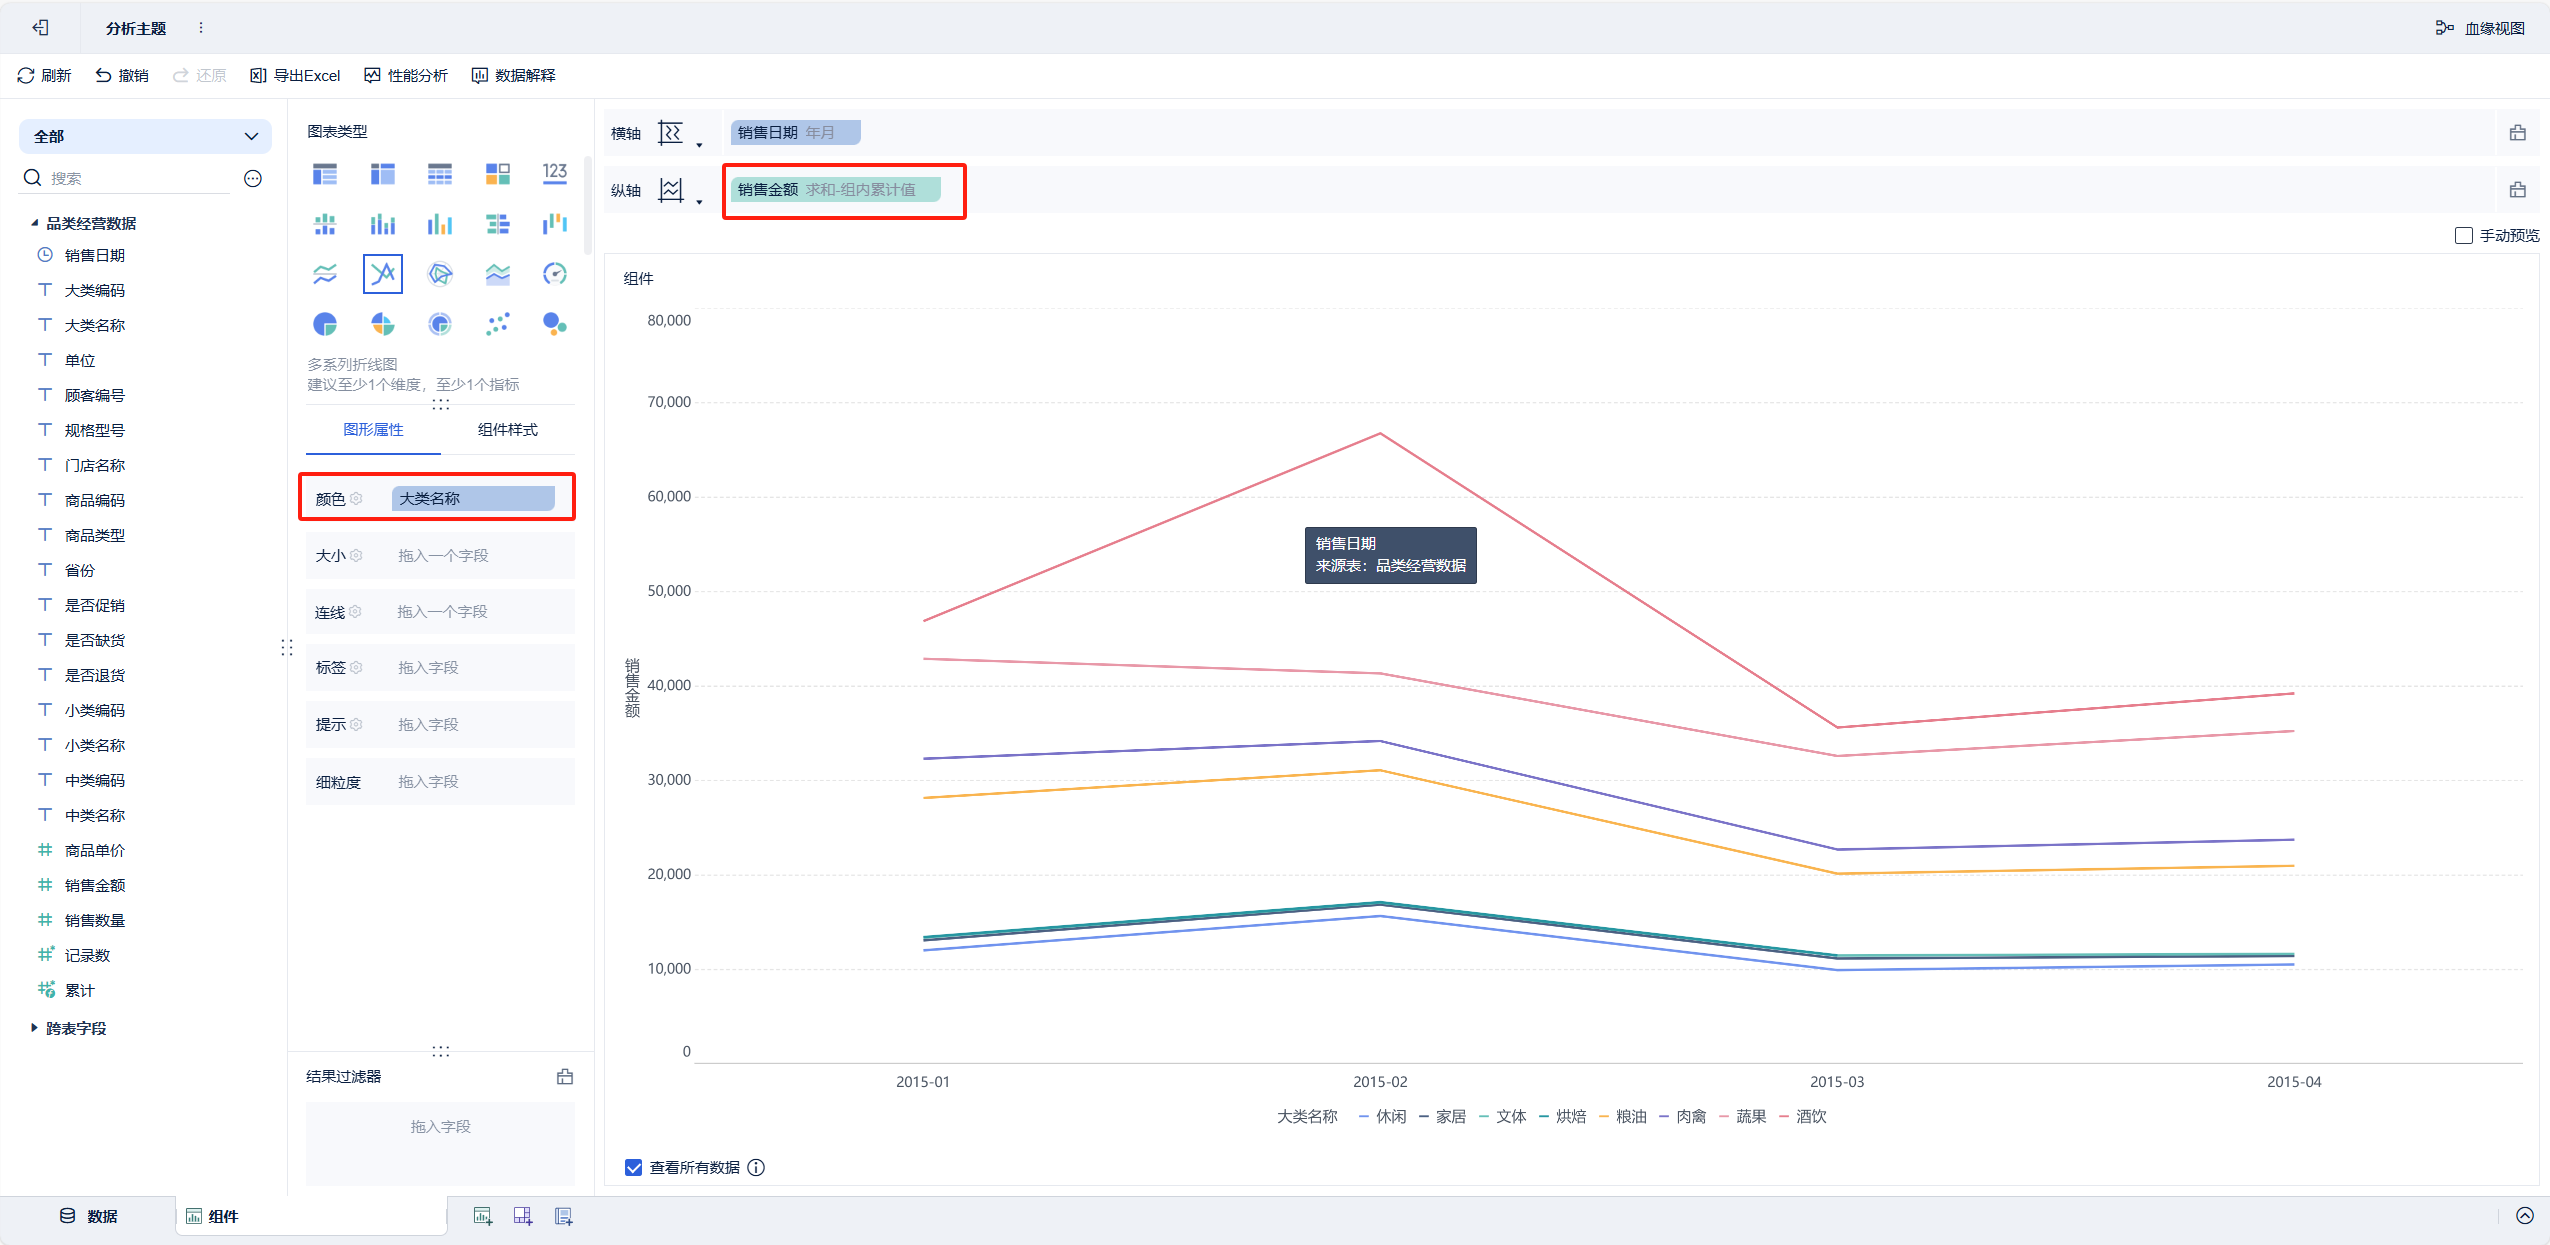Viewport: 2550px width, 1245px height.
Task: Toggle the 酒饮 legend series
Action: (1802, 1117)
